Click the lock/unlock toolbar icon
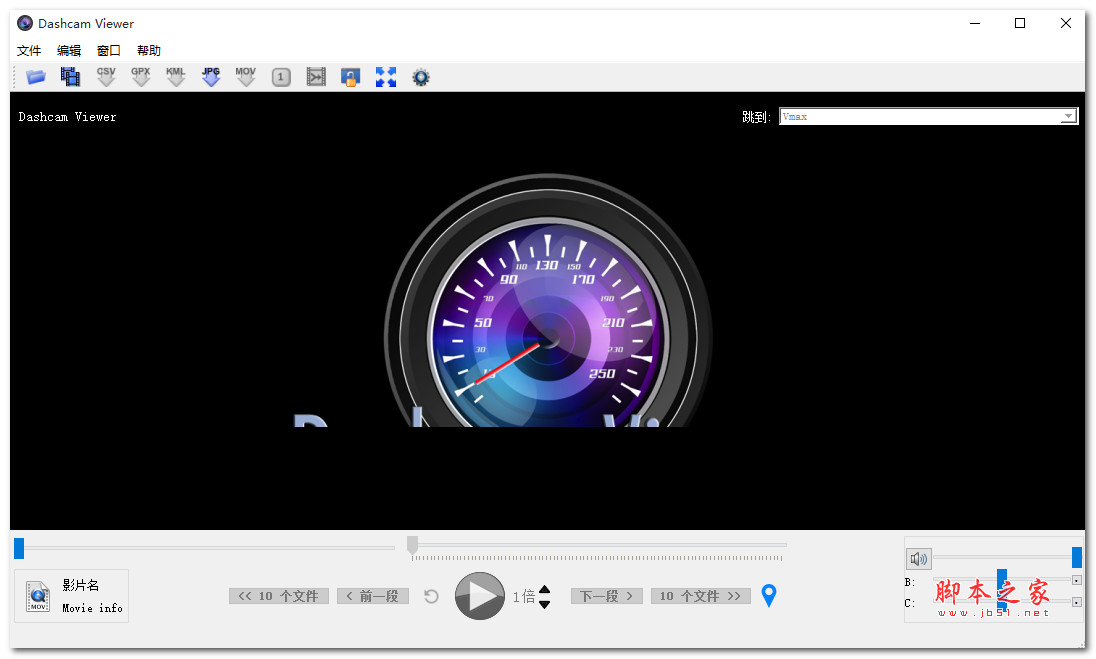 (x=351, y=76)
